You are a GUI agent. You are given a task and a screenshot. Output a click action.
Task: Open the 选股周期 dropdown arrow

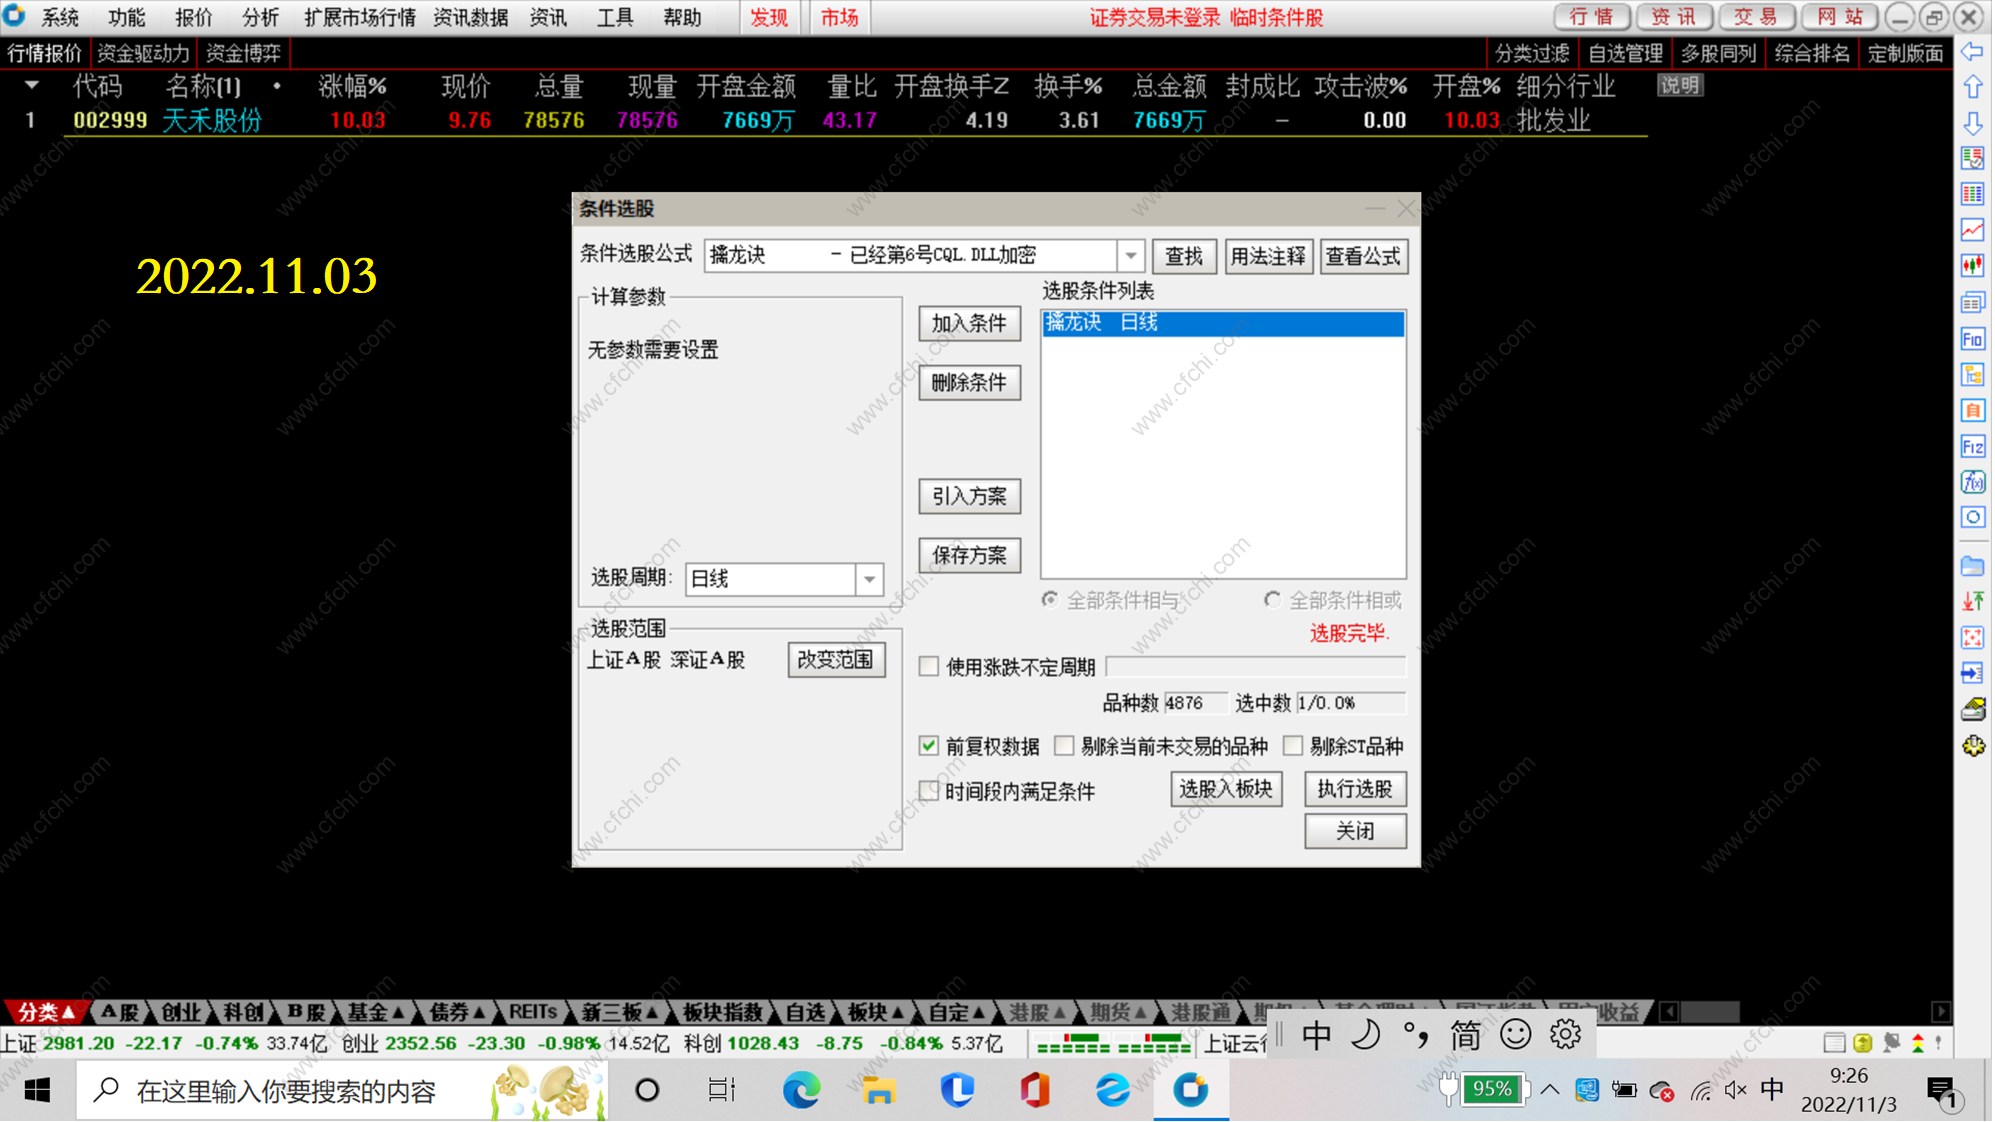pos(870,579)
